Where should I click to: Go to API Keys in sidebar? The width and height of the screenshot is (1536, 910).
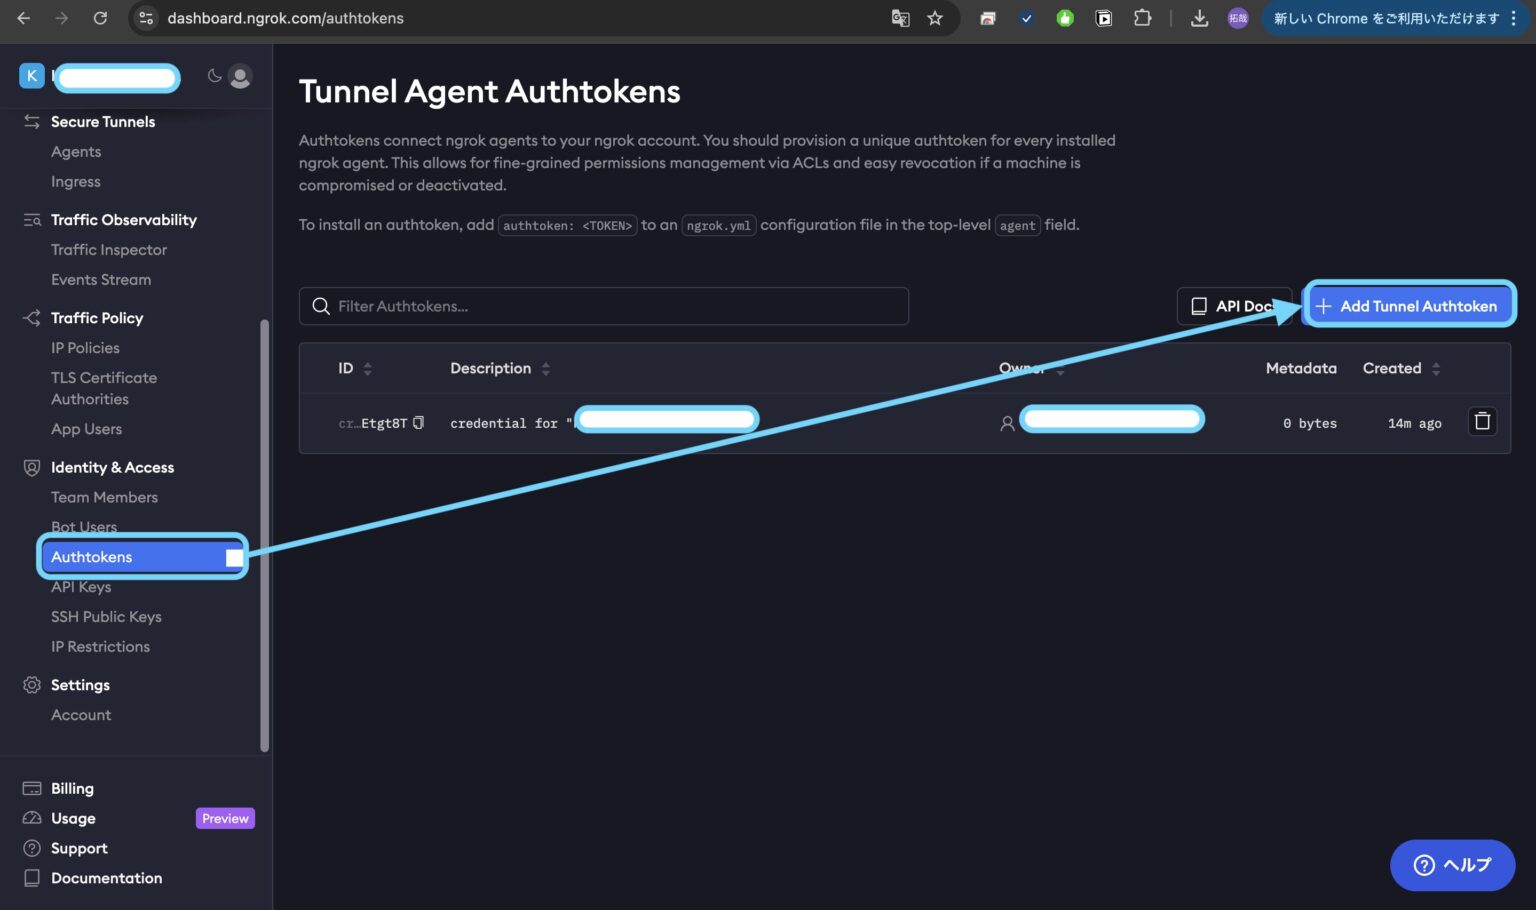(81, 587)
